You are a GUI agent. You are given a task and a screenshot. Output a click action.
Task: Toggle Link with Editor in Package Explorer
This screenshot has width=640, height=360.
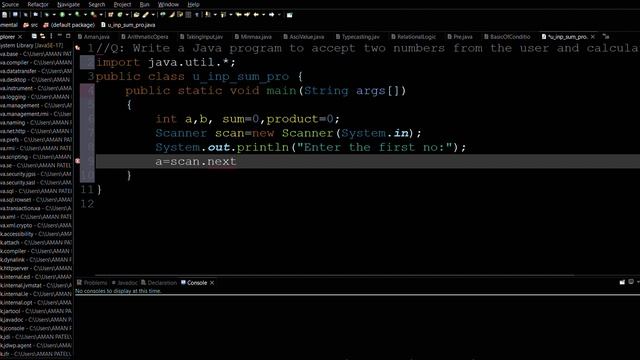[x=42, y=36]
